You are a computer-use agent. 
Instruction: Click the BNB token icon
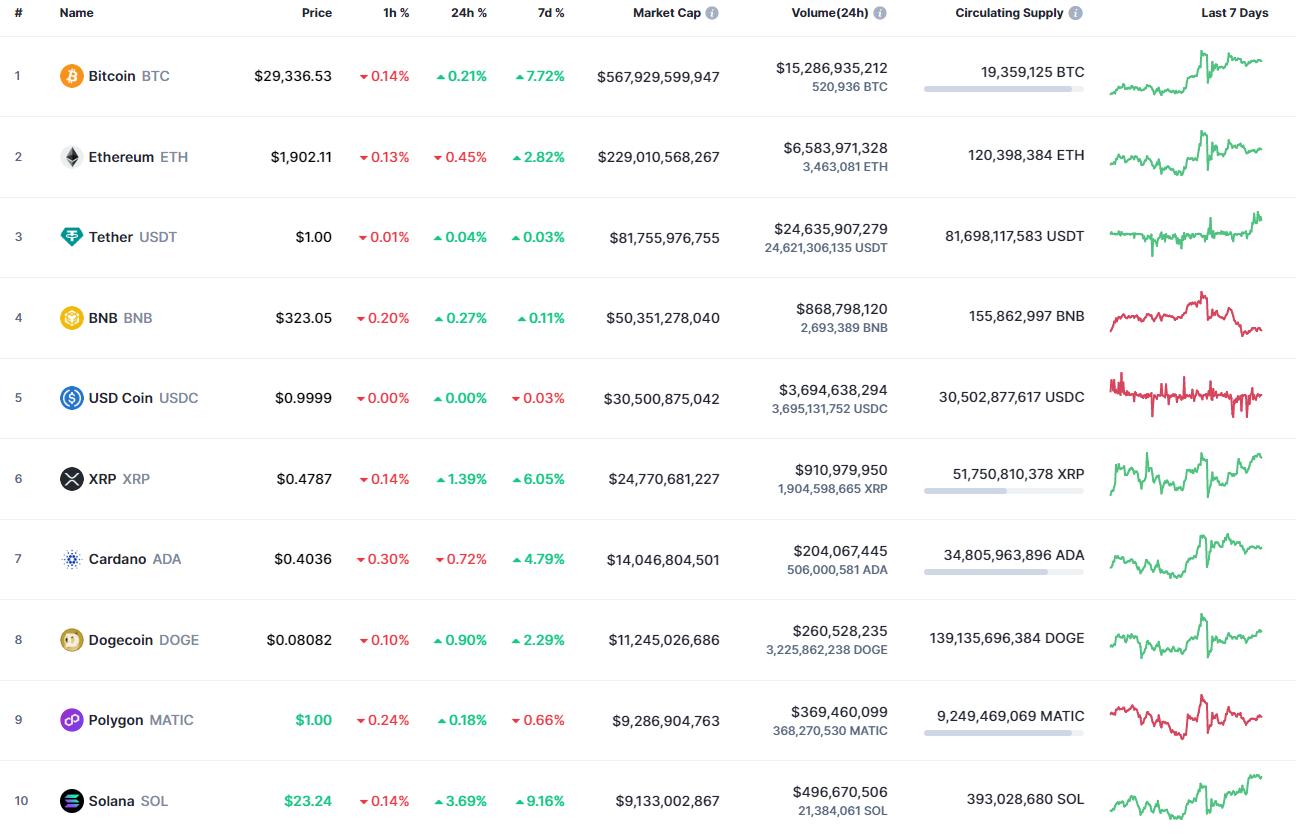[x=70, y=317]
